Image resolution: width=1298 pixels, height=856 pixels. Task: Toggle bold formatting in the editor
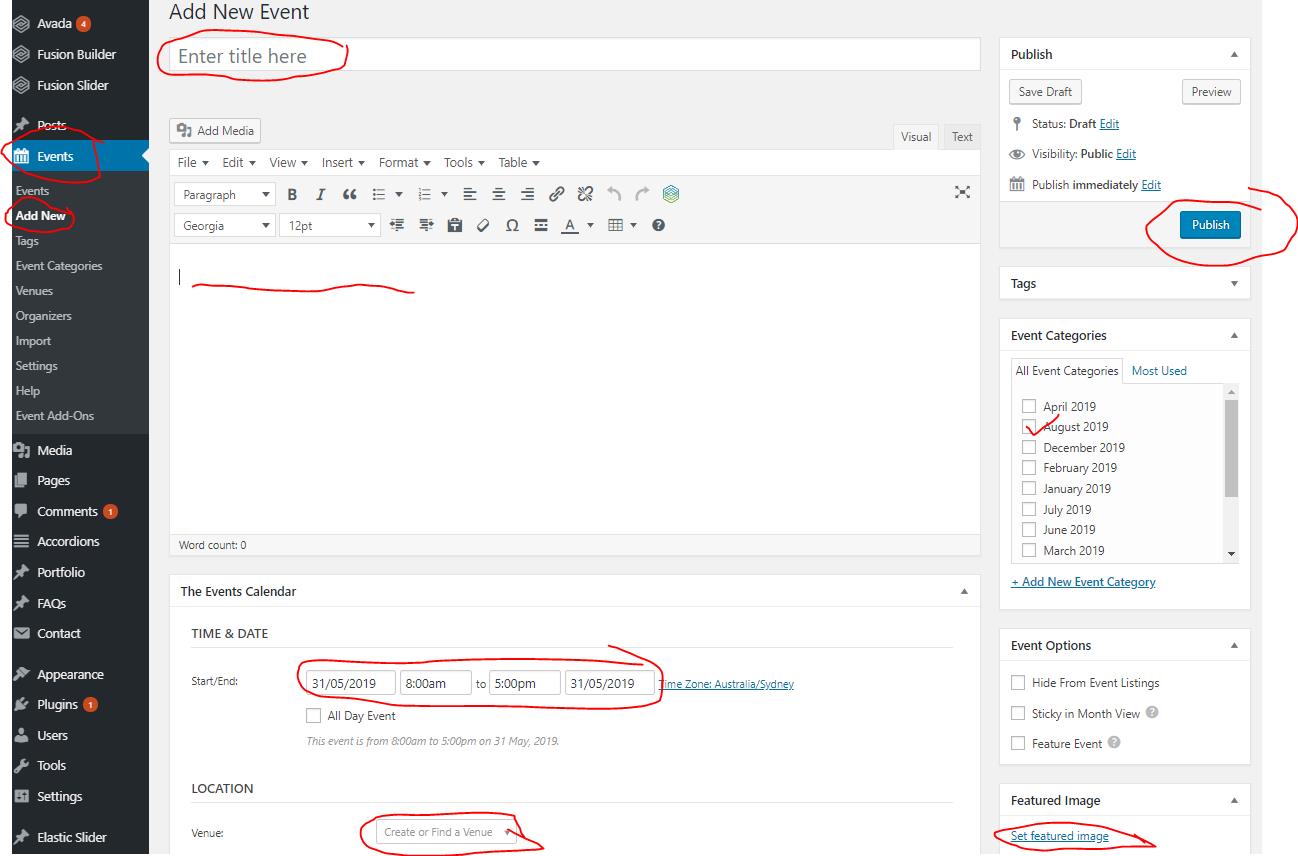(292, 194)
